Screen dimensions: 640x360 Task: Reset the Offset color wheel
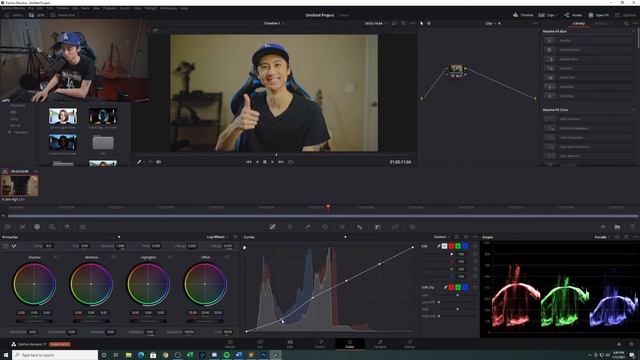[x=227, y=257]
